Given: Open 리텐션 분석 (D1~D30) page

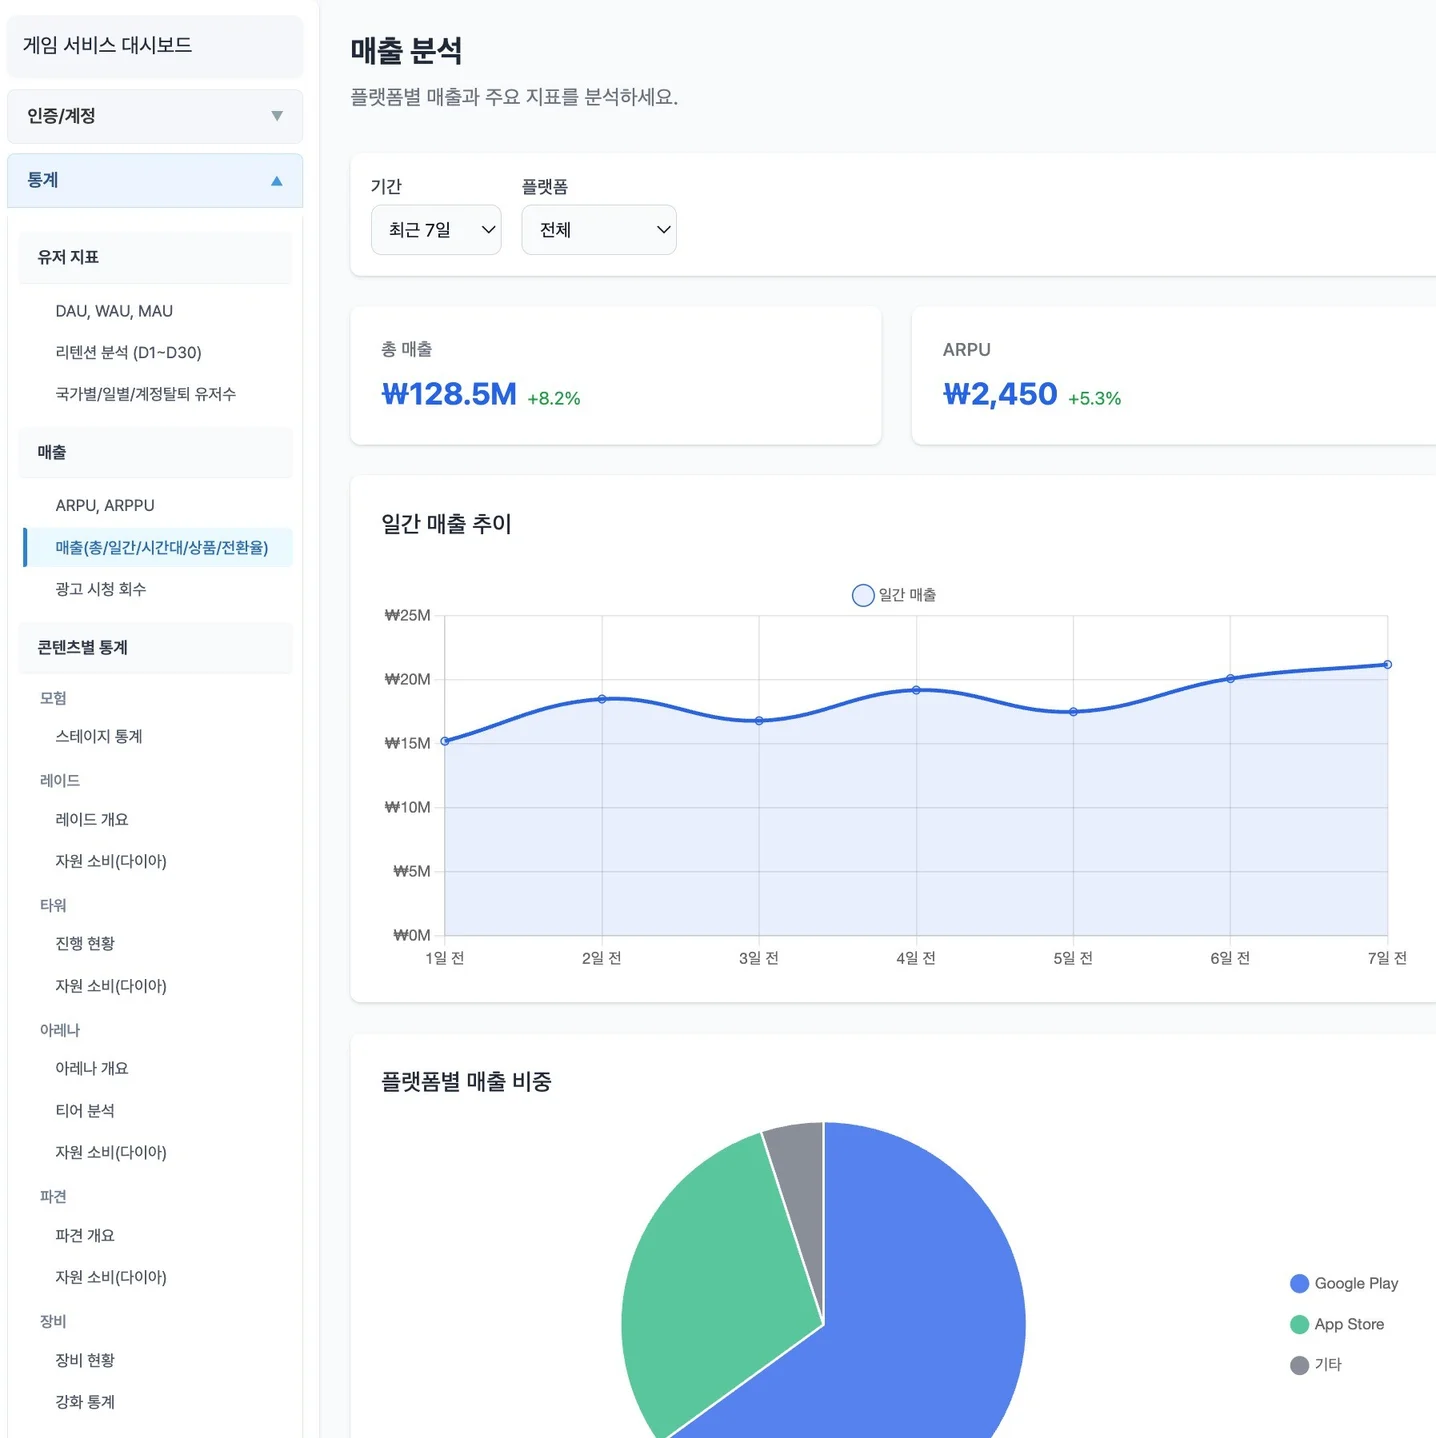Looking at the screenshot, I should click(128, 352).
